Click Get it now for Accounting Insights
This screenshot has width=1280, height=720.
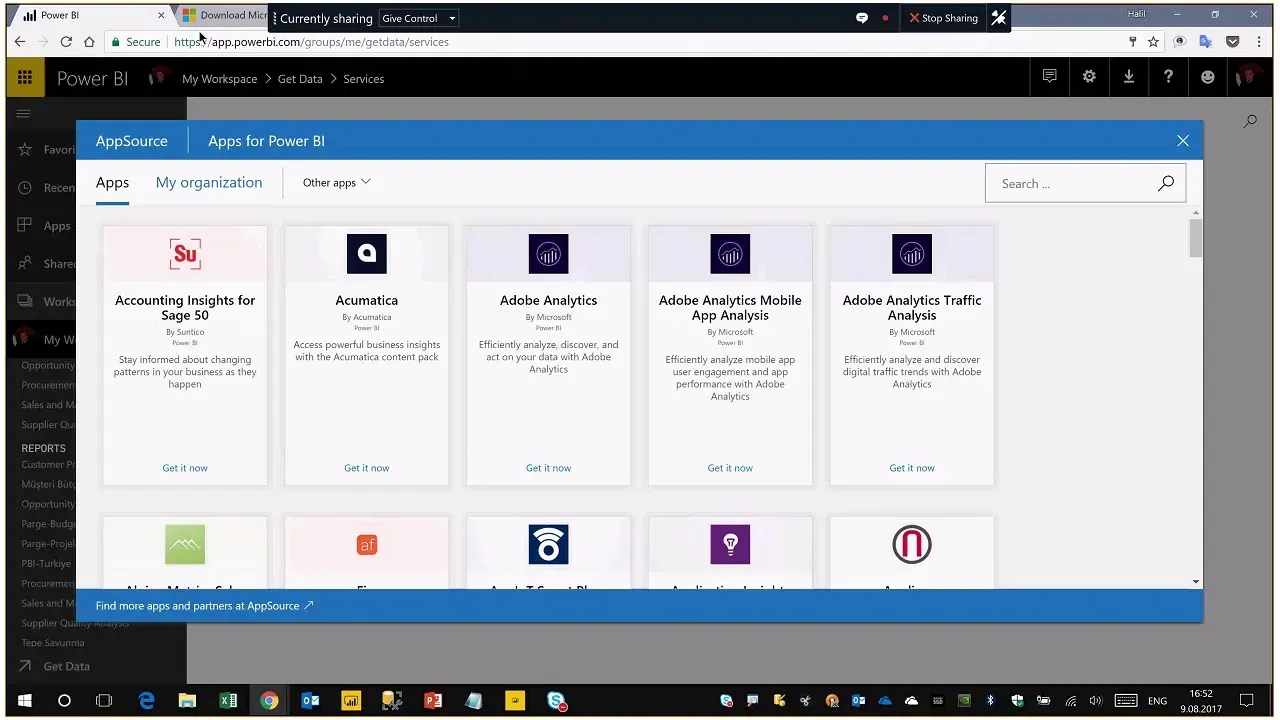(185, 468)
